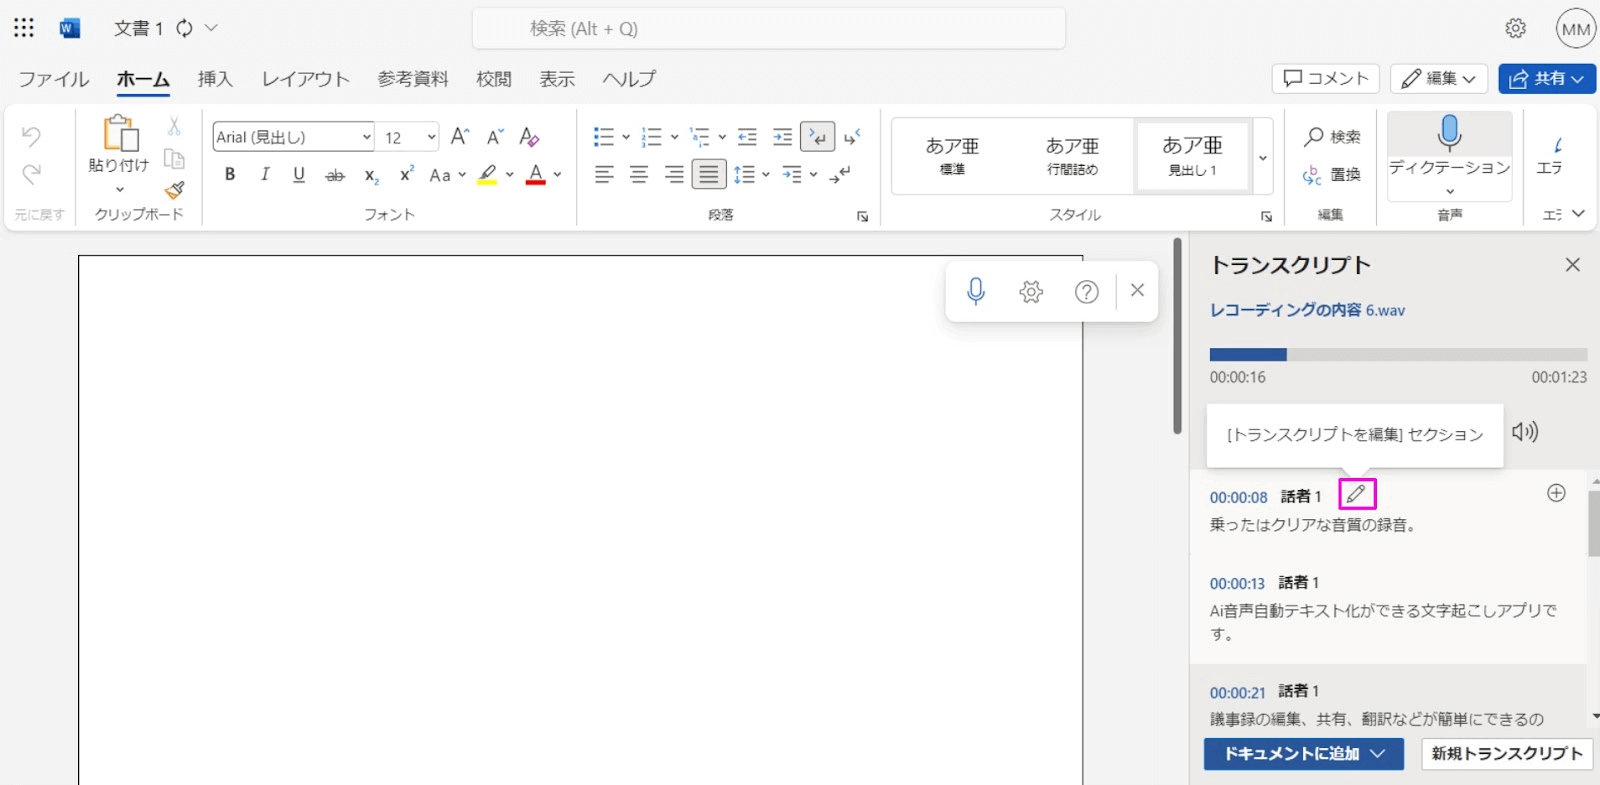Open settings gear in title bar
Viewport: 1600px width, 785px height.
pos(1516,28)
